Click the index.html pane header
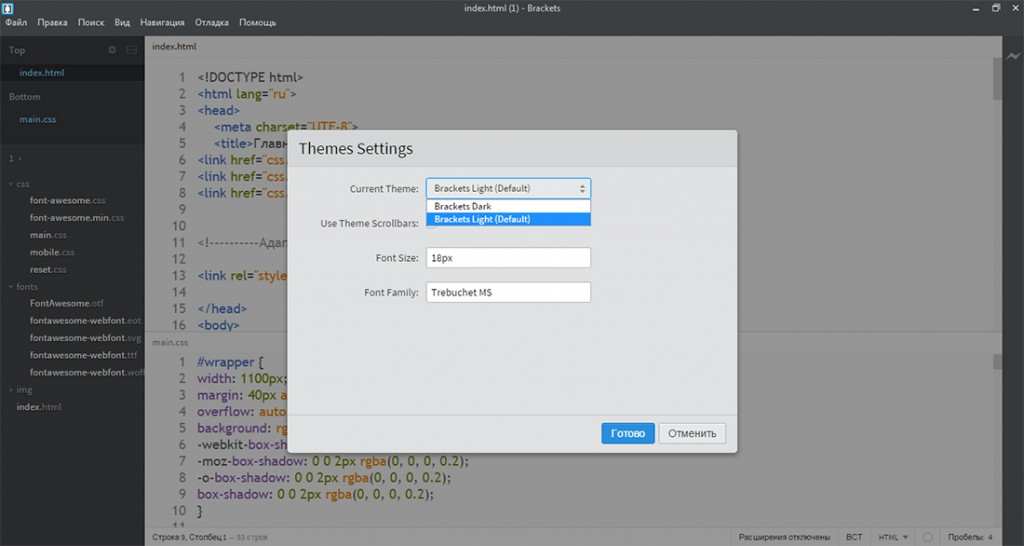The image size is (1024, 546). [x=174, y=46]
